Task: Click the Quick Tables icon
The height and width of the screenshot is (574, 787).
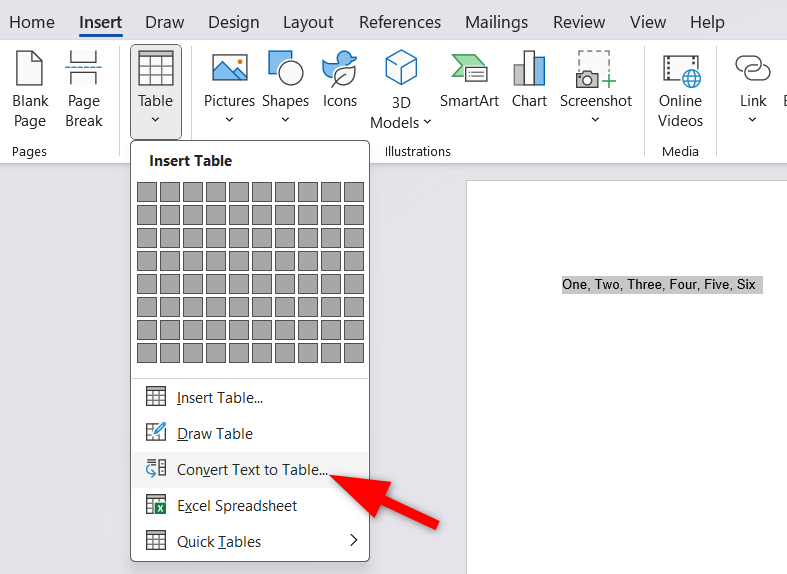Action: (156, 540)
